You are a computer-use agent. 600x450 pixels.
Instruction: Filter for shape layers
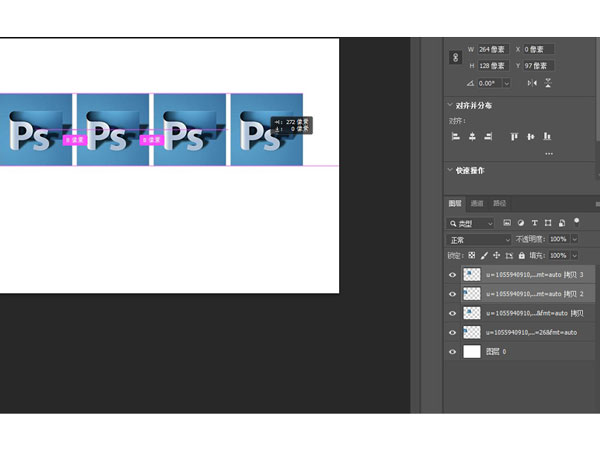click(x=548, y=223)
